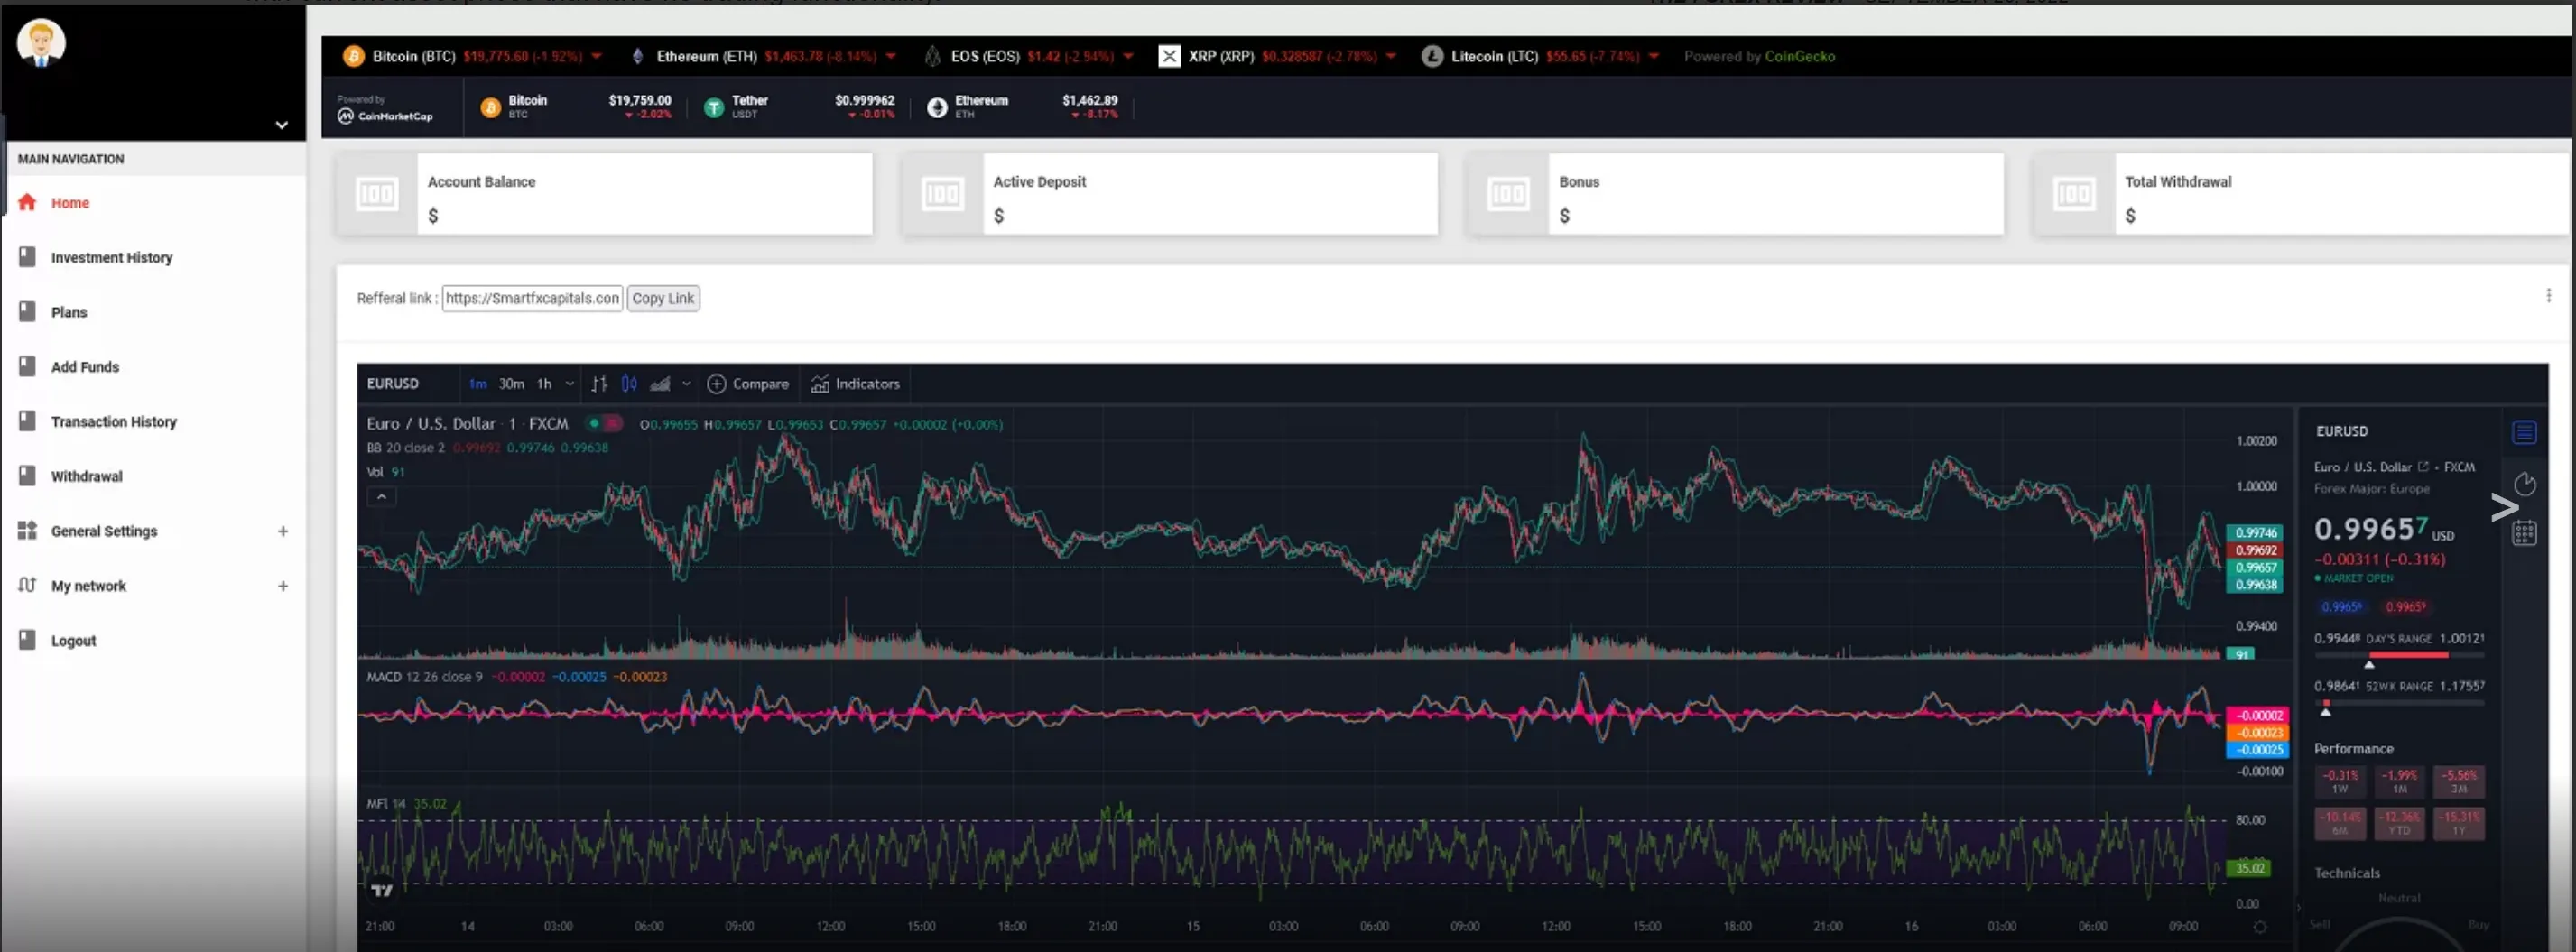Screen dimensions: 2576x952
Task: Click the Total Withdrawal money icon
Action: 2074,194
